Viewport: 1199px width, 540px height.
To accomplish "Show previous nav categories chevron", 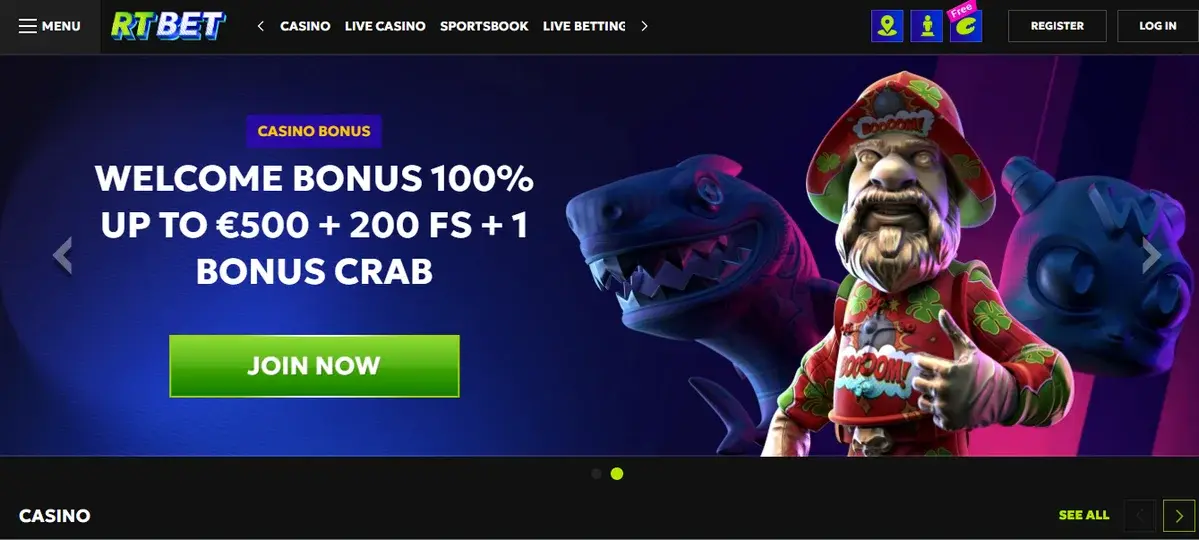I will click(x=261, y=26).
